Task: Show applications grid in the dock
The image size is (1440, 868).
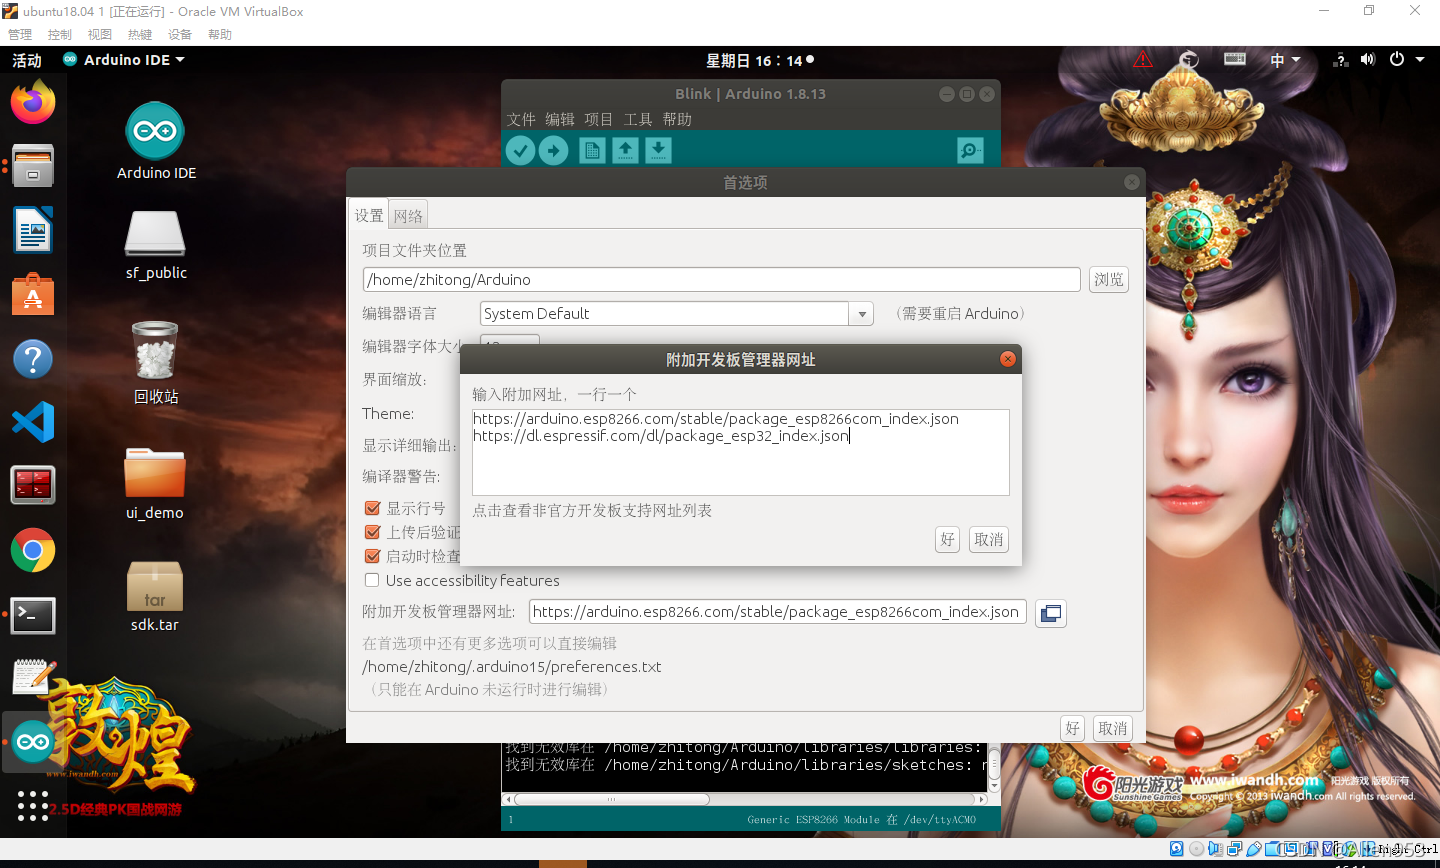Action: point(33,805)
